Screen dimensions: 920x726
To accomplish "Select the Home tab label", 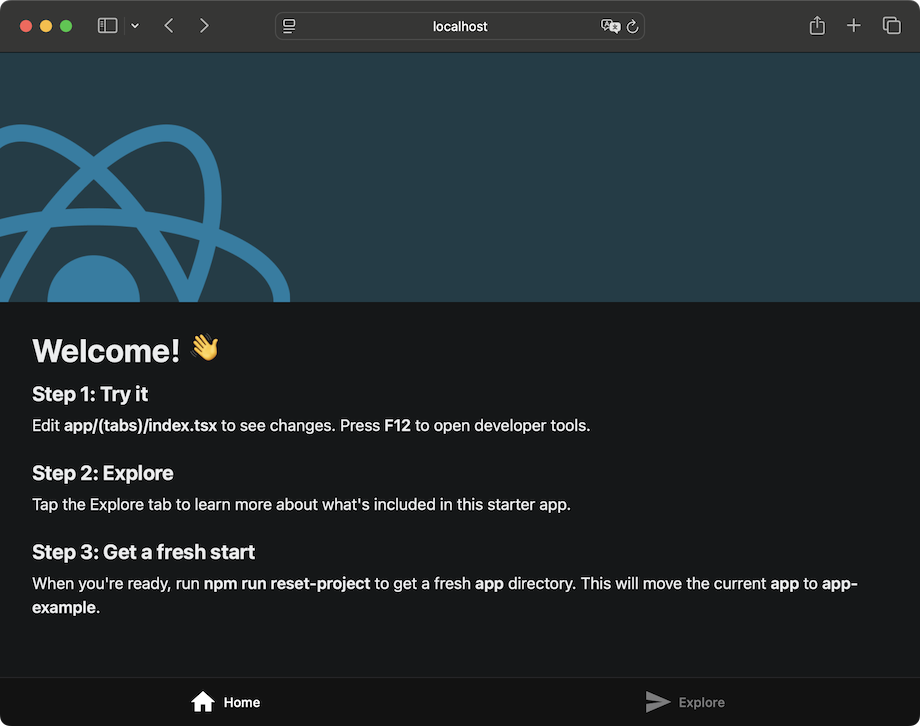I will 242,703.
